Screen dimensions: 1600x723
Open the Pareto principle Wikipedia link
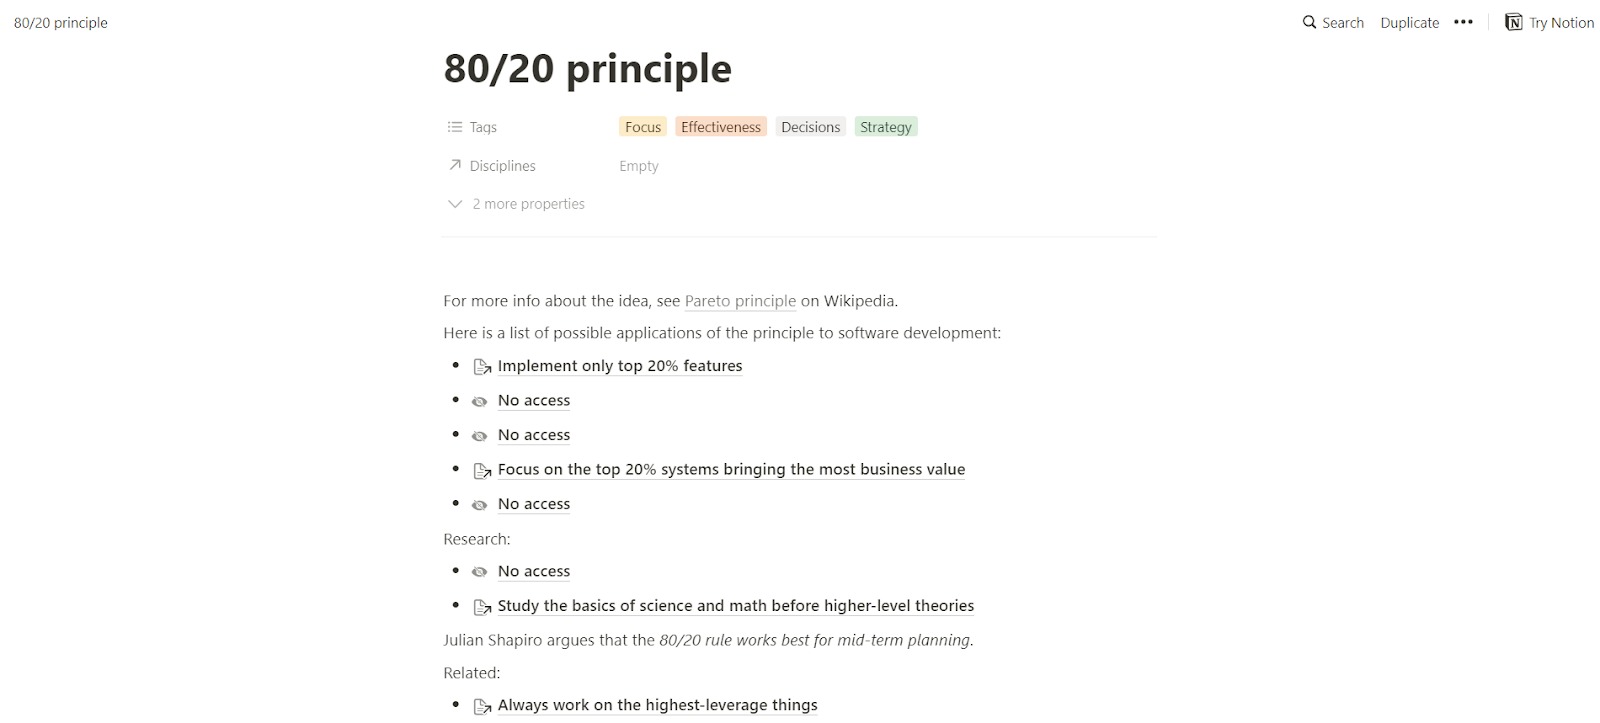tap(740, 301)
